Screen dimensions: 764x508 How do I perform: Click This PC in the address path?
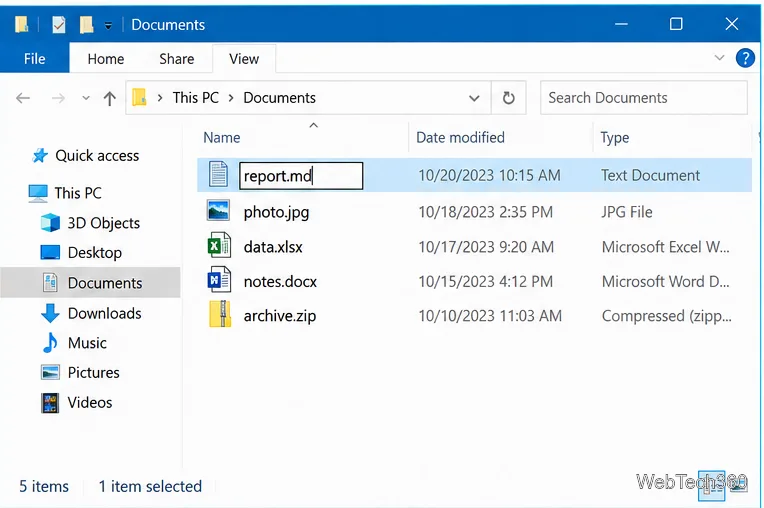click(195, 98)
